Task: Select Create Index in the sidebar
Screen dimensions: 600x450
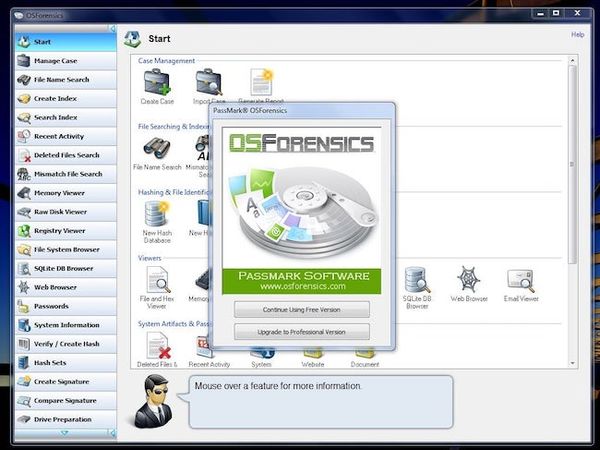Action: [66, 98]
